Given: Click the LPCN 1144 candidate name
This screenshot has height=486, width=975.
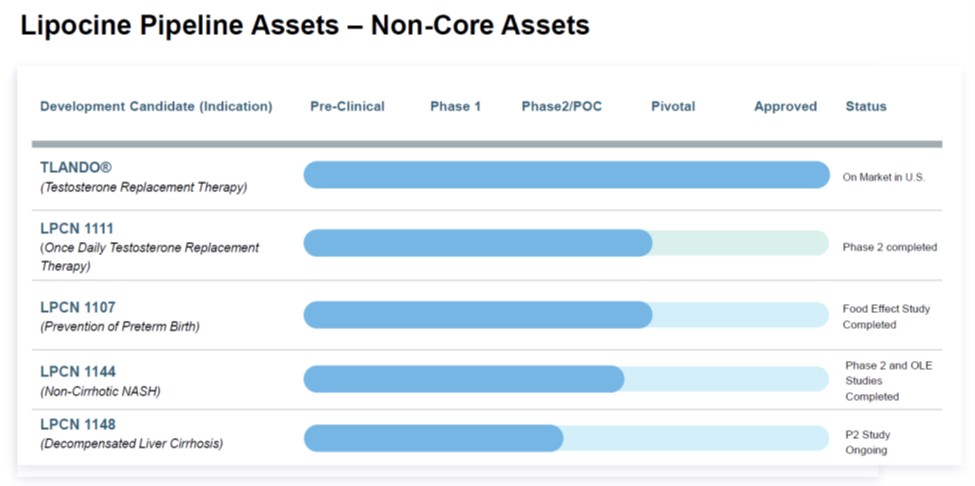Looking at the screenshot, I should click(x=77, y=372).
